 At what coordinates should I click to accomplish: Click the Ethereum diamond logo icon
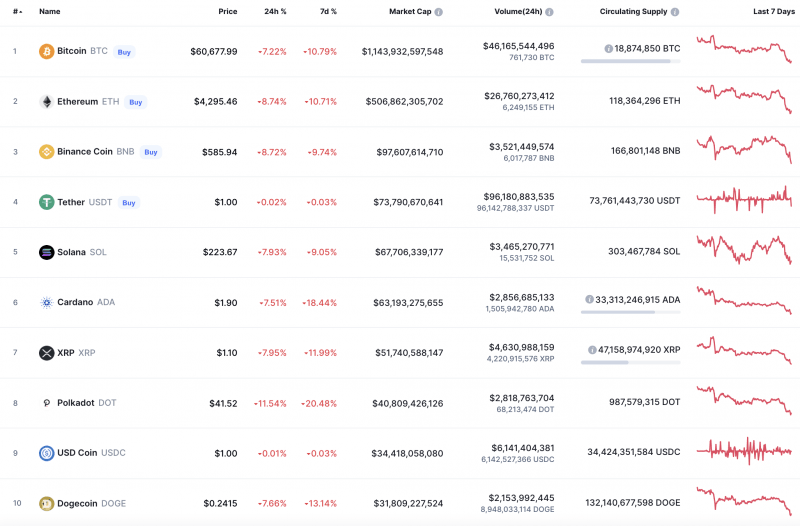coord(46,102)
